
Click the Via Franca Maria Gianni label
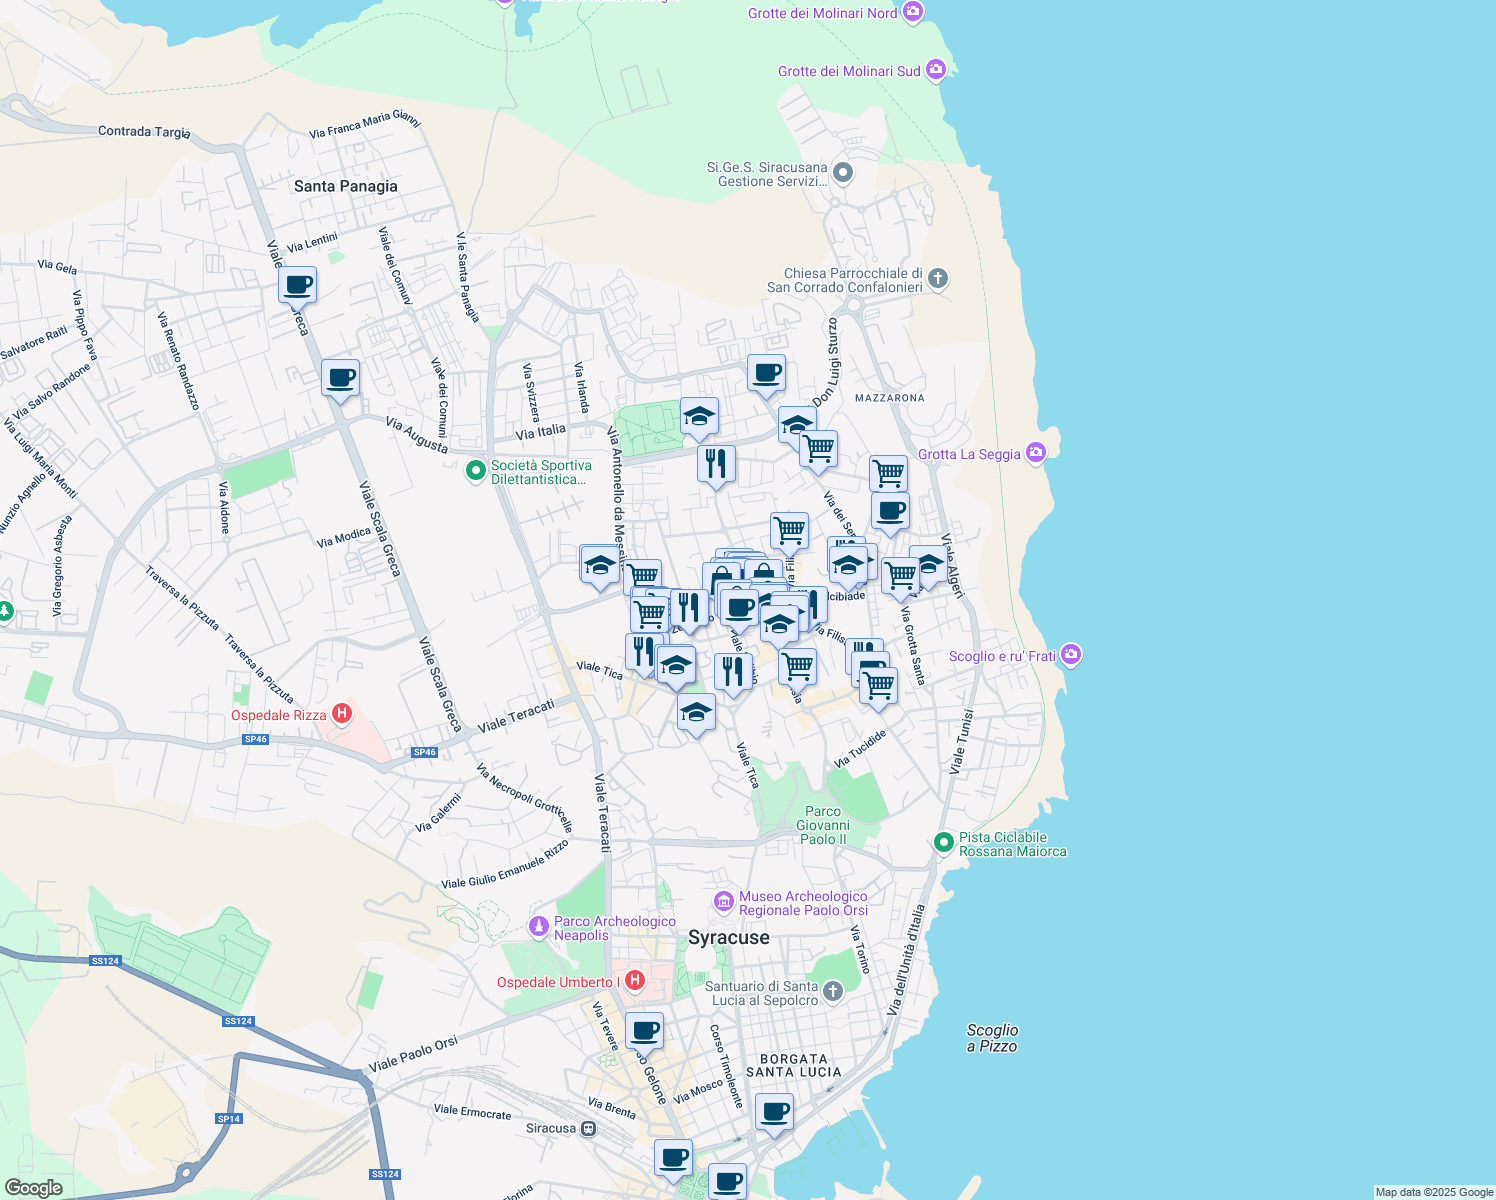[x=365, y=124]
